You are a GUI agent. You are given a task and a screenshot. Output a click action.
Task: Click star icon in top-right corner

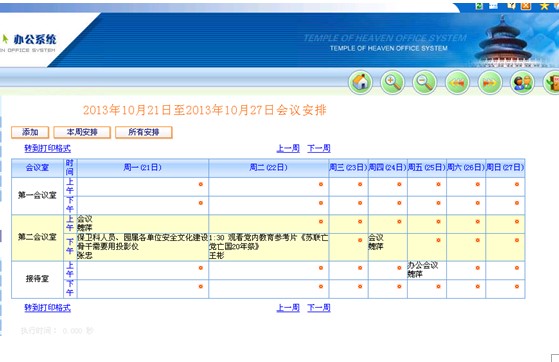coord(544,6)
